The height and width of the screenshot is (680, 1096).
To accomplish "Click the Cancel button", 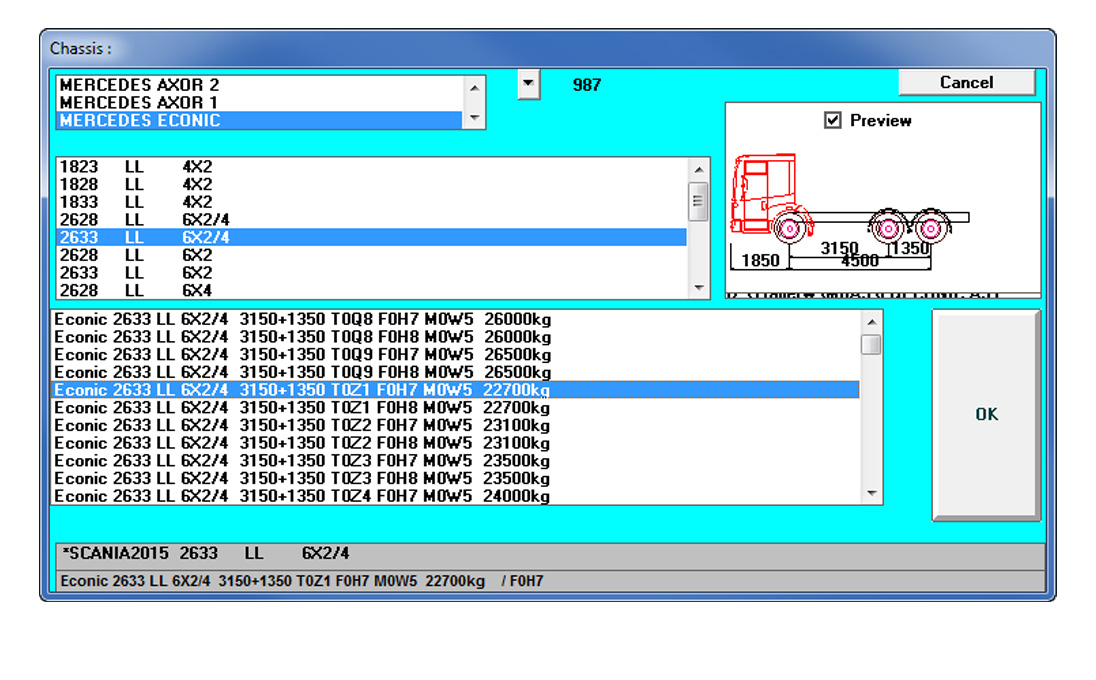I will pyautogui.click(x=966, y=82).
